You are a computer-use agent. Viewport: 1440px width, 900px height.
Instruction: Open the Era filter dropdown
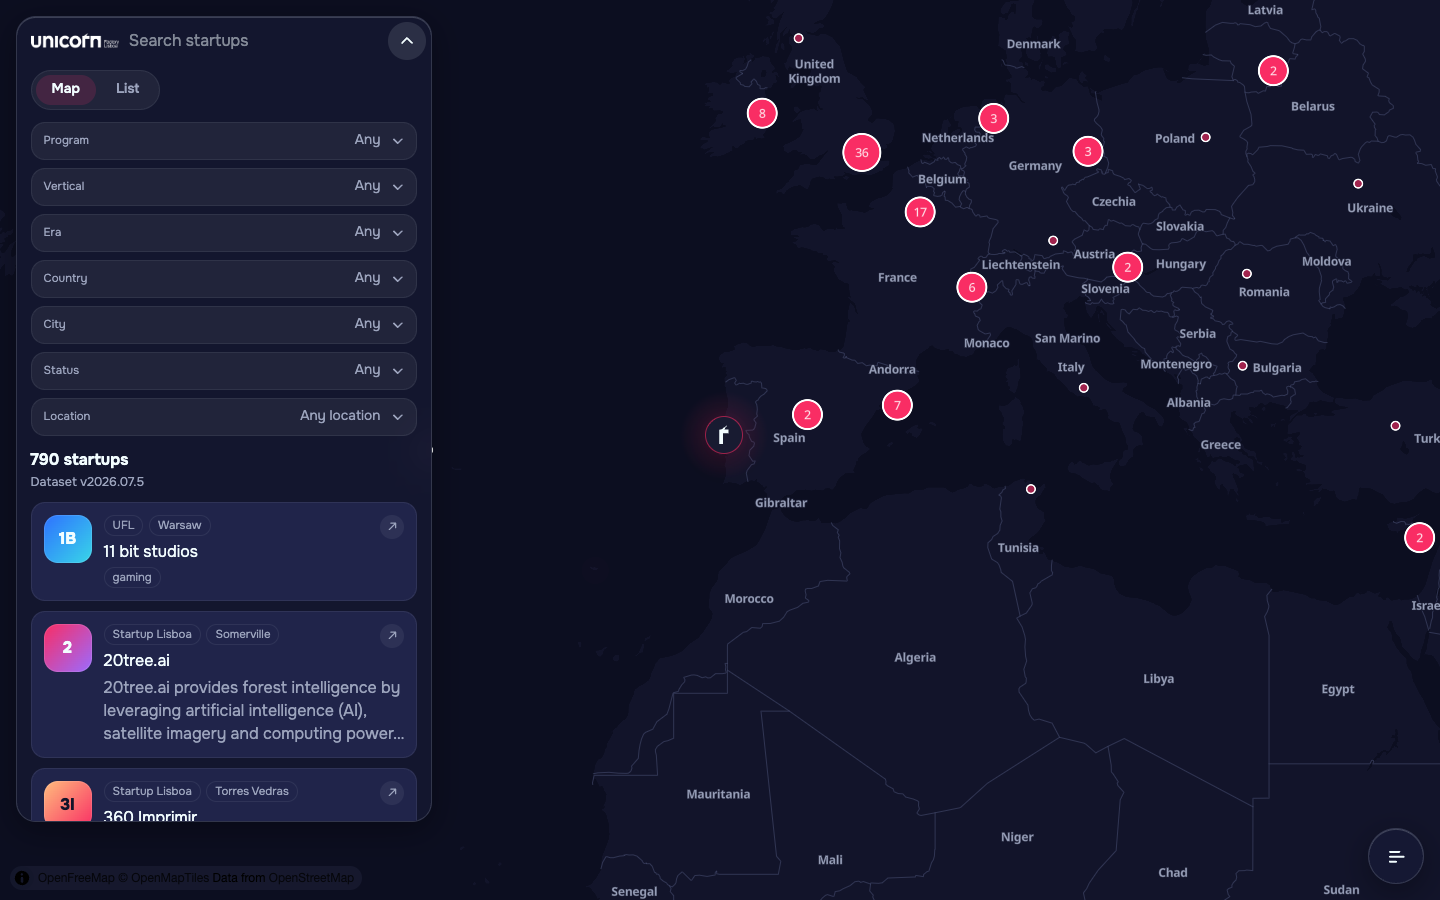tap(224, 233)
